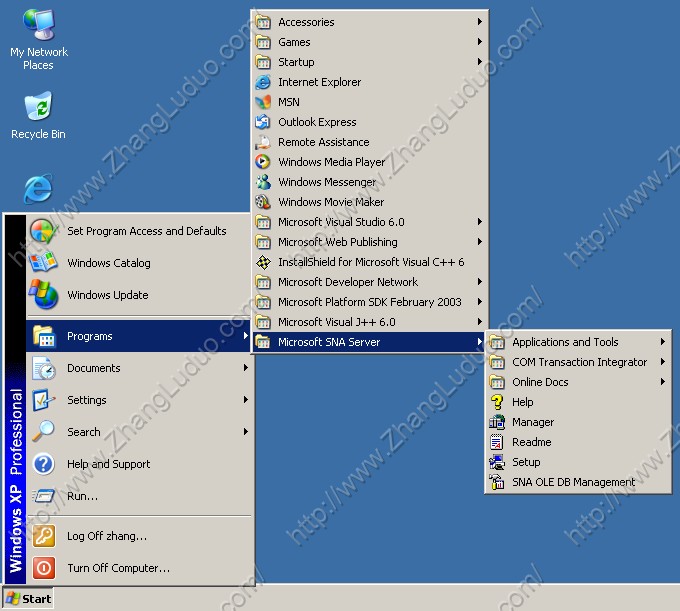This screenshot has width=680, height=611.
Task: Launch the Internet Explorer desktop shortcut icon
Action: 39,189
